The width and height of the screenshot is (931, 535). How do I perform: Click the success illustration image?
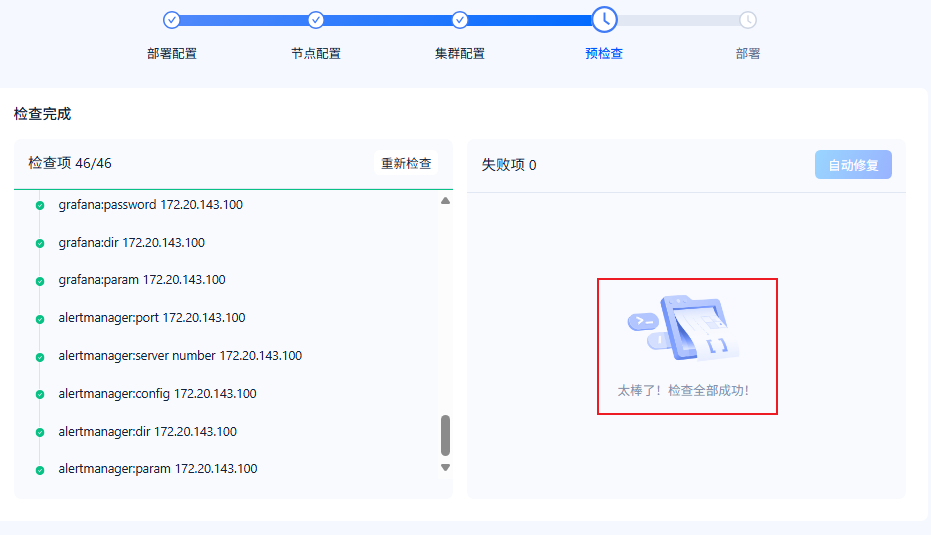click(683, 328)
